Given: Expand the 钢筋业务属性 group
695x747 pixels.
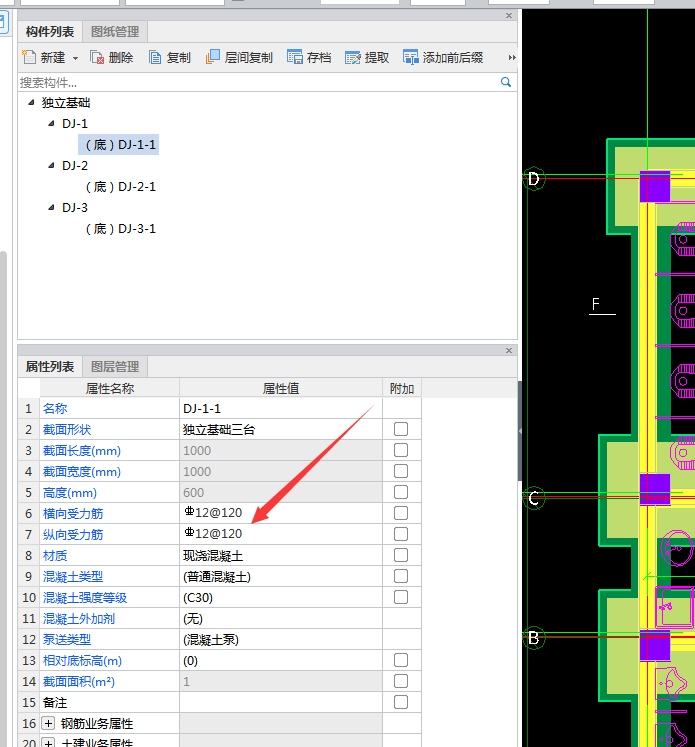Looking at the screenshot, I should coord(48,723).
